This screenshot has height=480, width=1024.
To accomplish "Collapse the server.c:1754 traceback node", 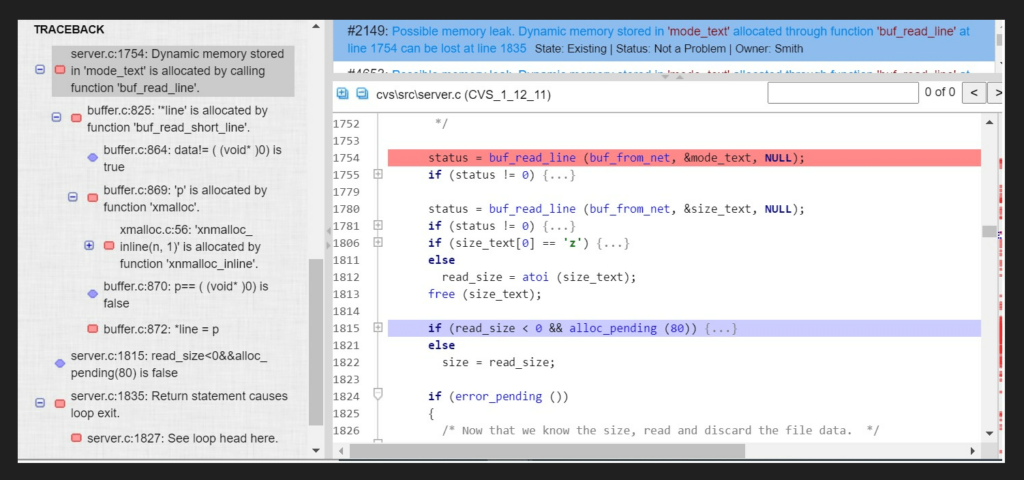I will 40,70.
